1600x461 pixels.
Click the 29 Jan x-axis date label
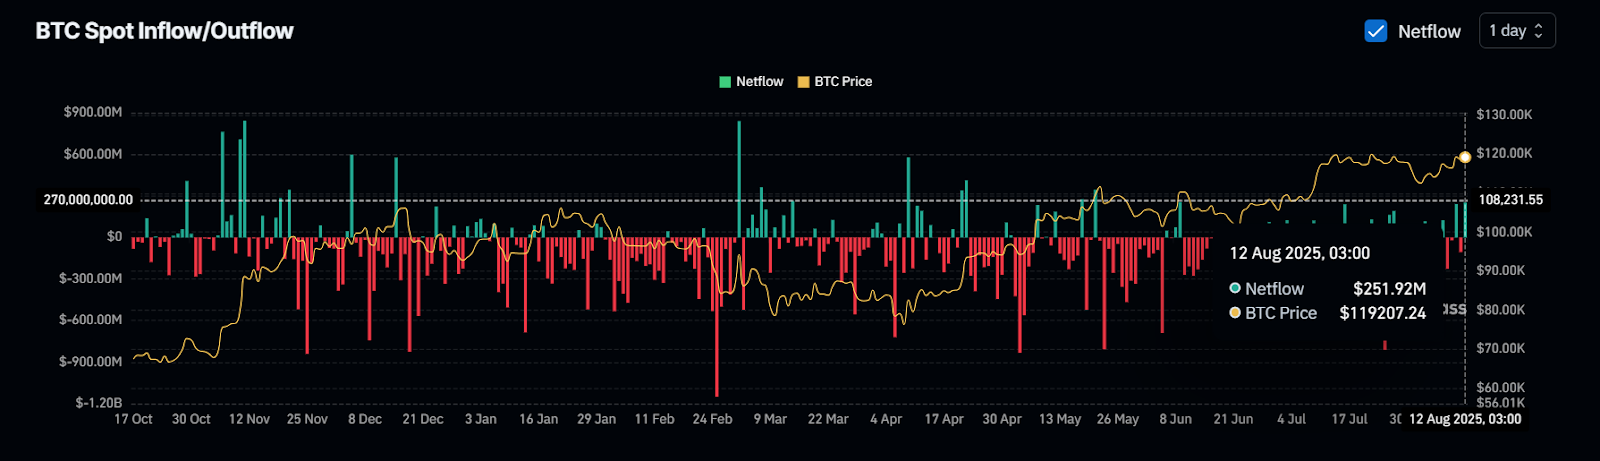596,419
